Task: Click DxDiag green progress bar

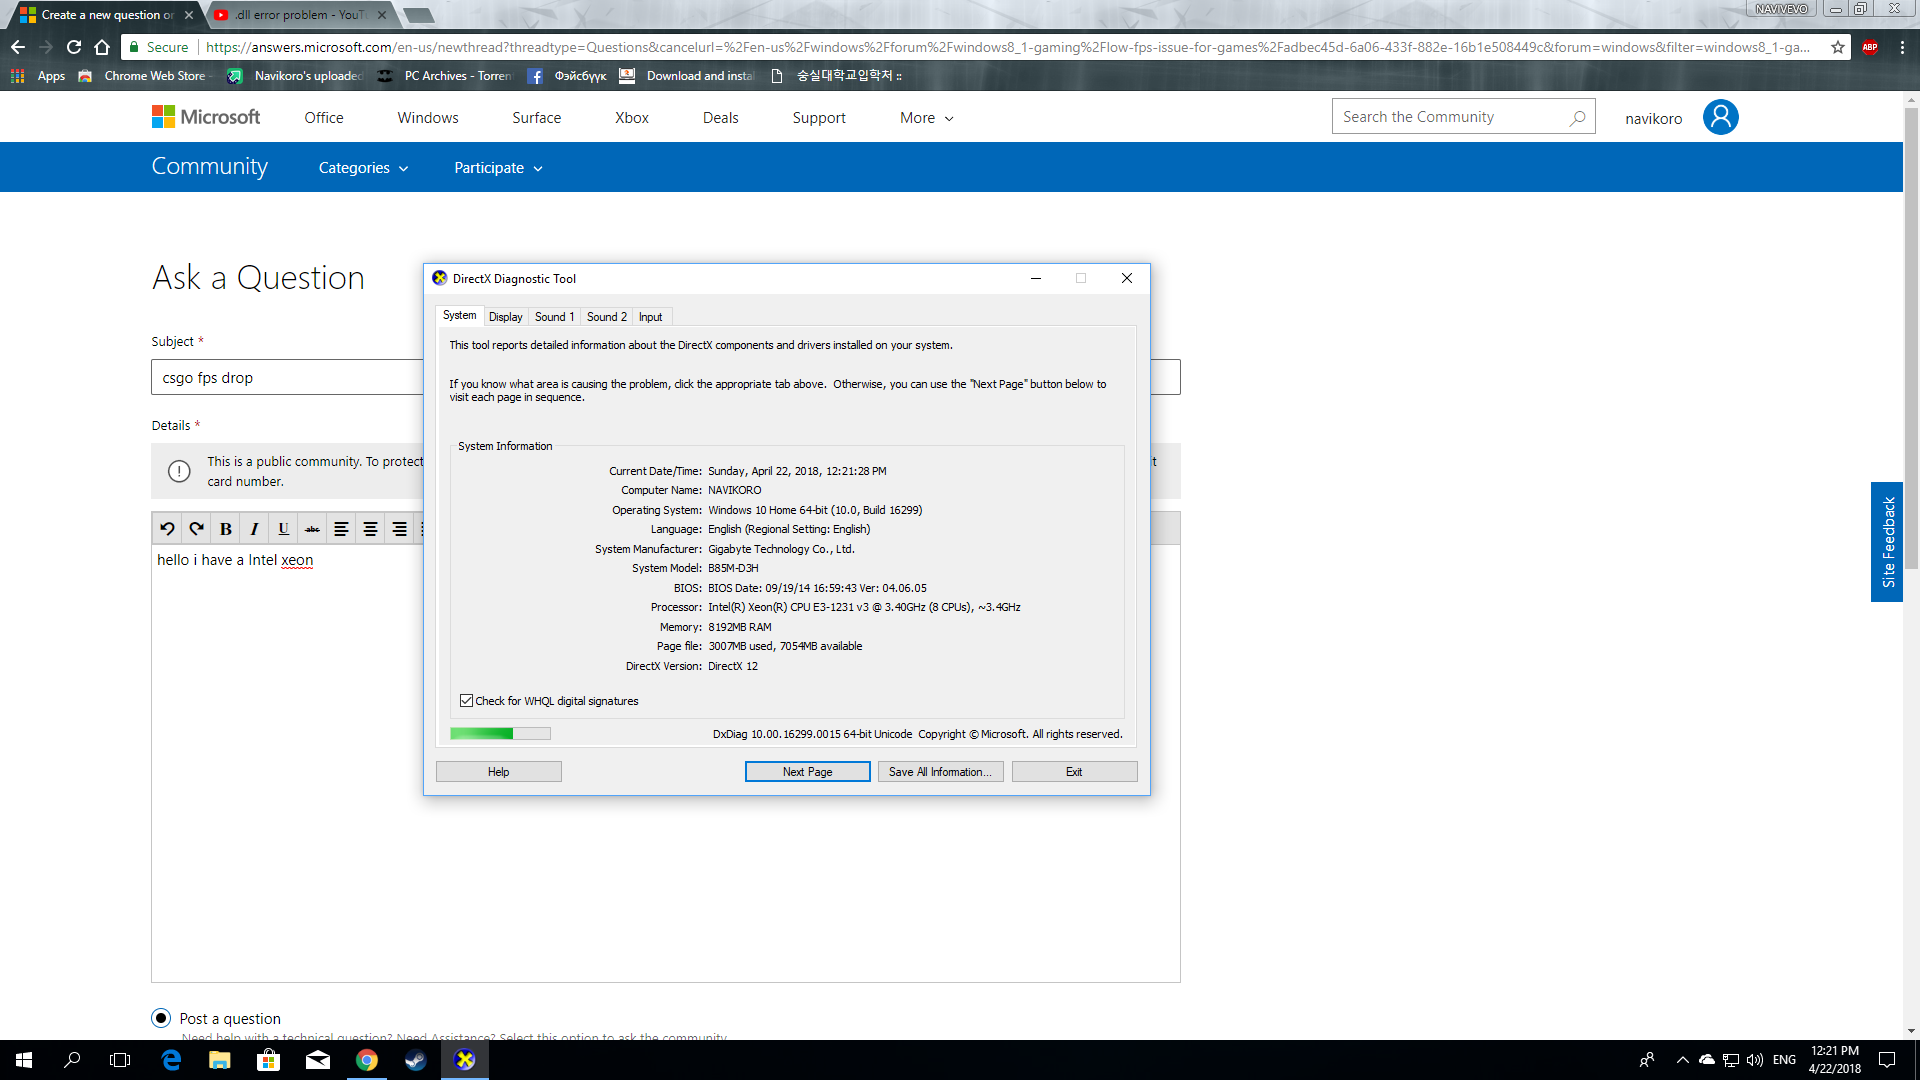Action: [x=500, y=734]
